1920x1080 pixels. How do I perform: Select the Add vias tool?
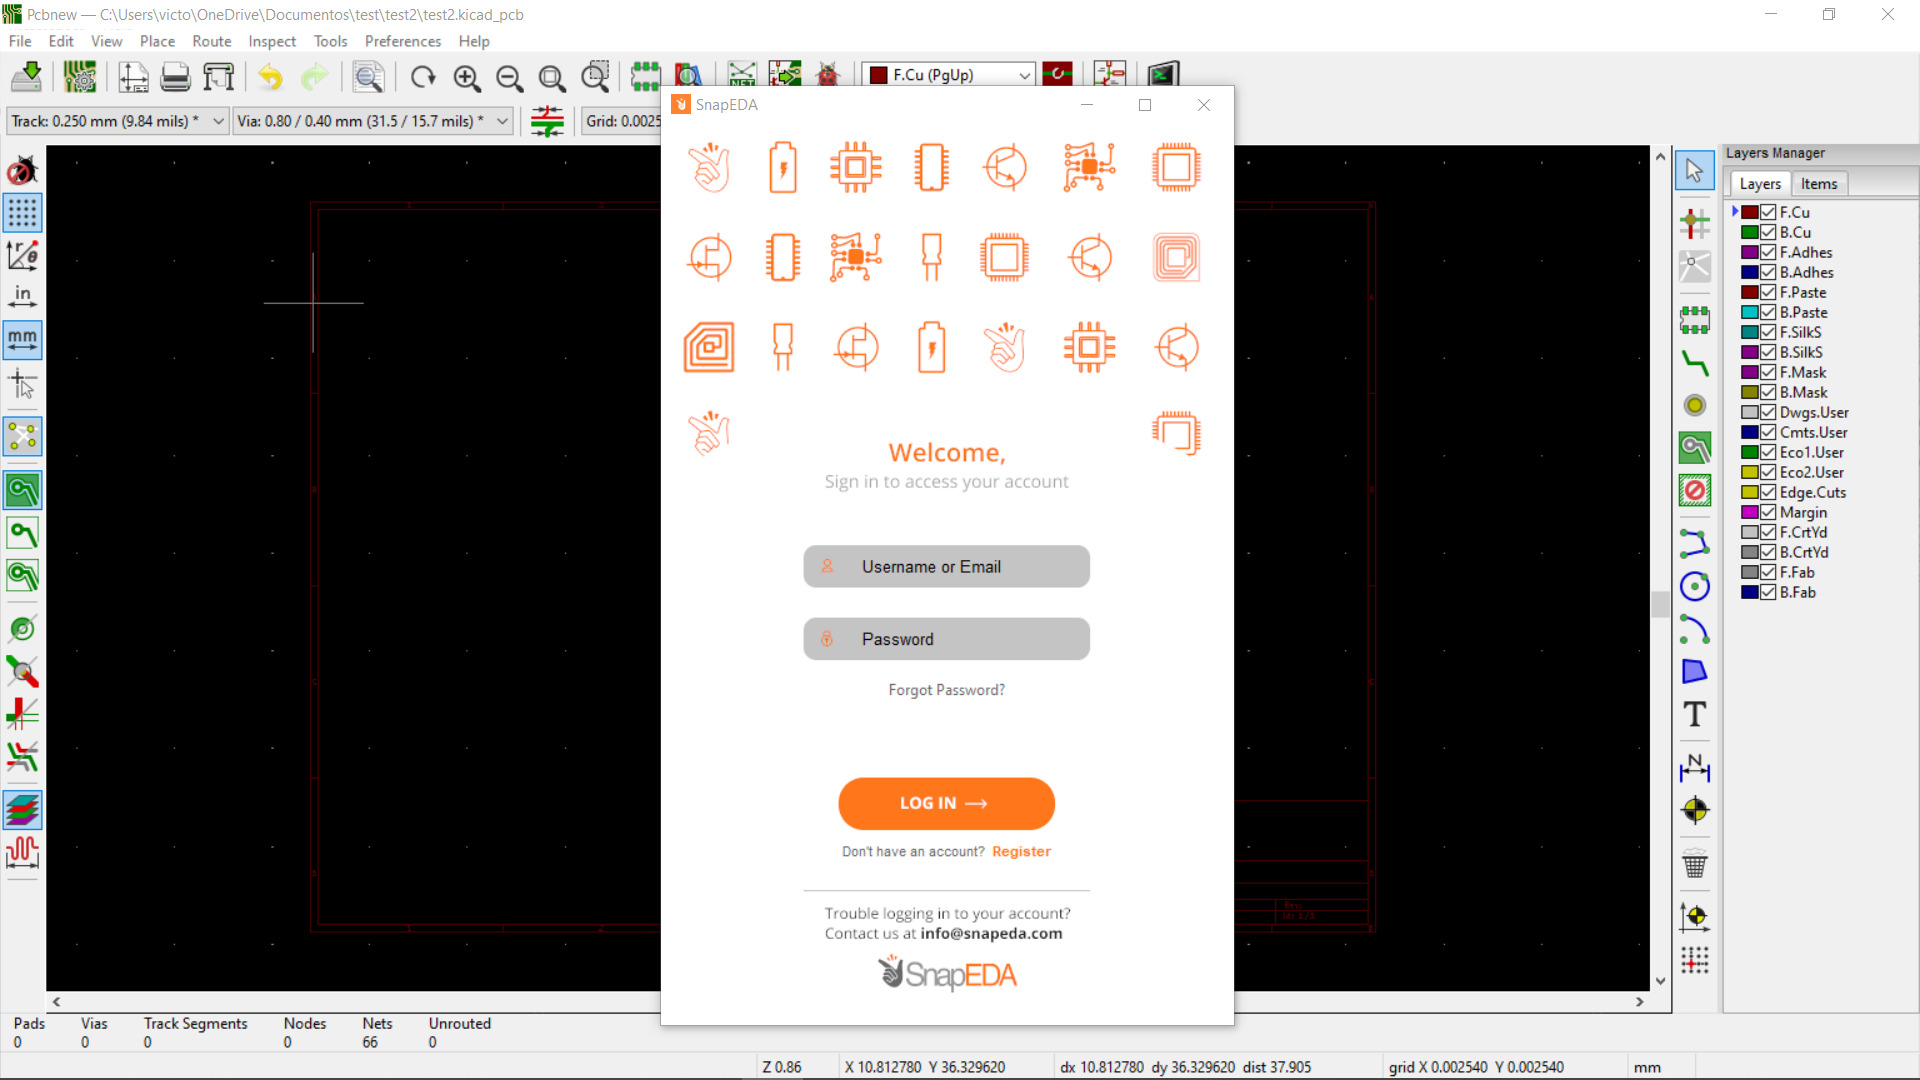coord(1695,405)
